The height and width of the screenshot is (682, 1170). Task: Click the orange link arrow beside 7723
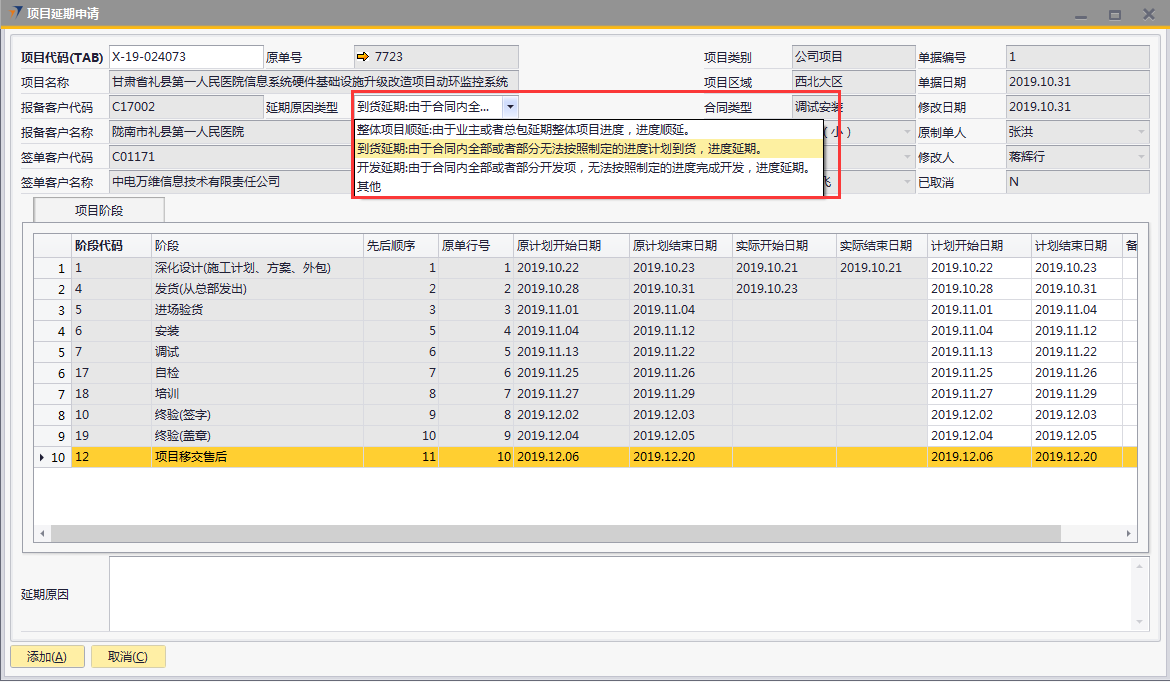click(363, 57)
